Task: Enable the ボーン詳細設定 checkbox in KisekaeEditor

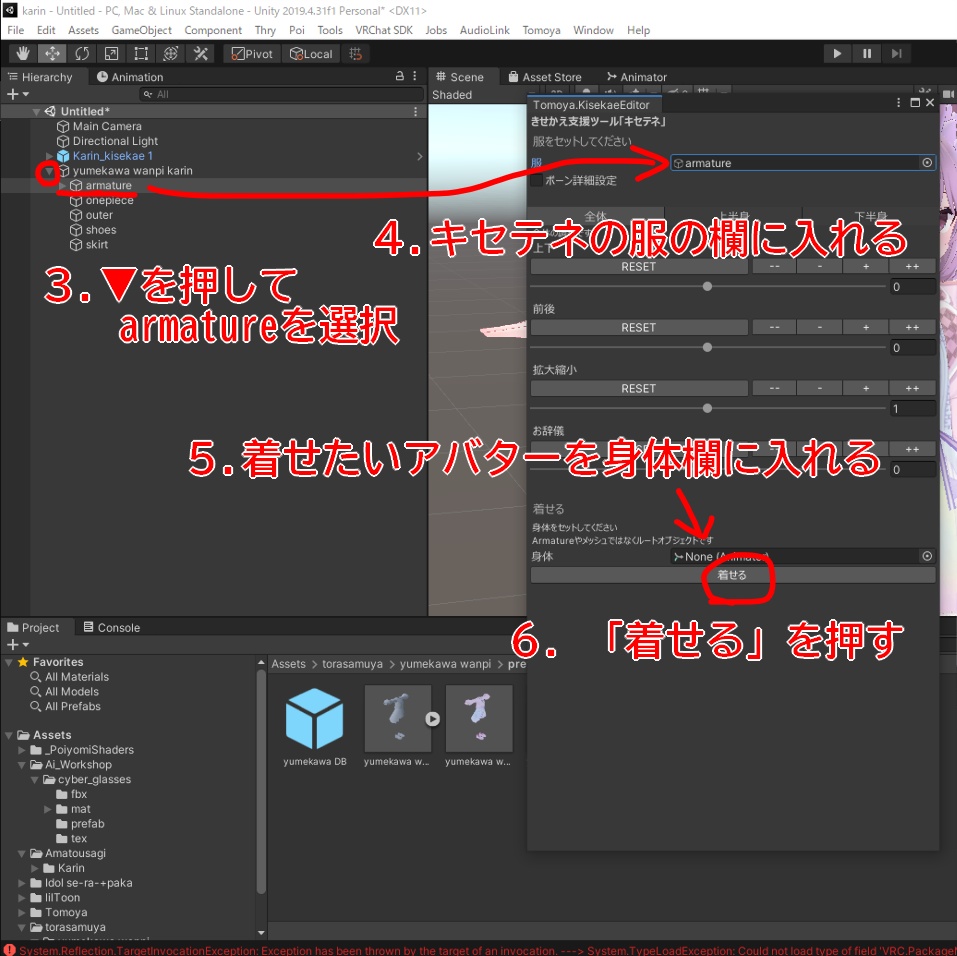Action: [538, 181]
